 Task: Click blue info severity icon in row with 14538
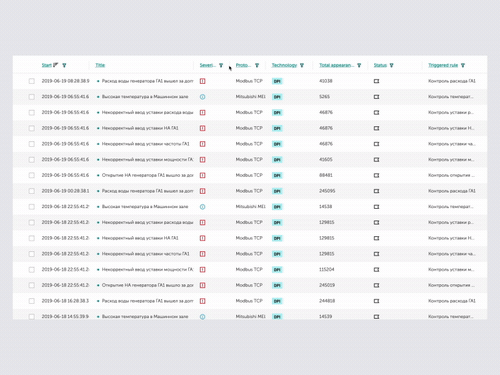point(202,207)
